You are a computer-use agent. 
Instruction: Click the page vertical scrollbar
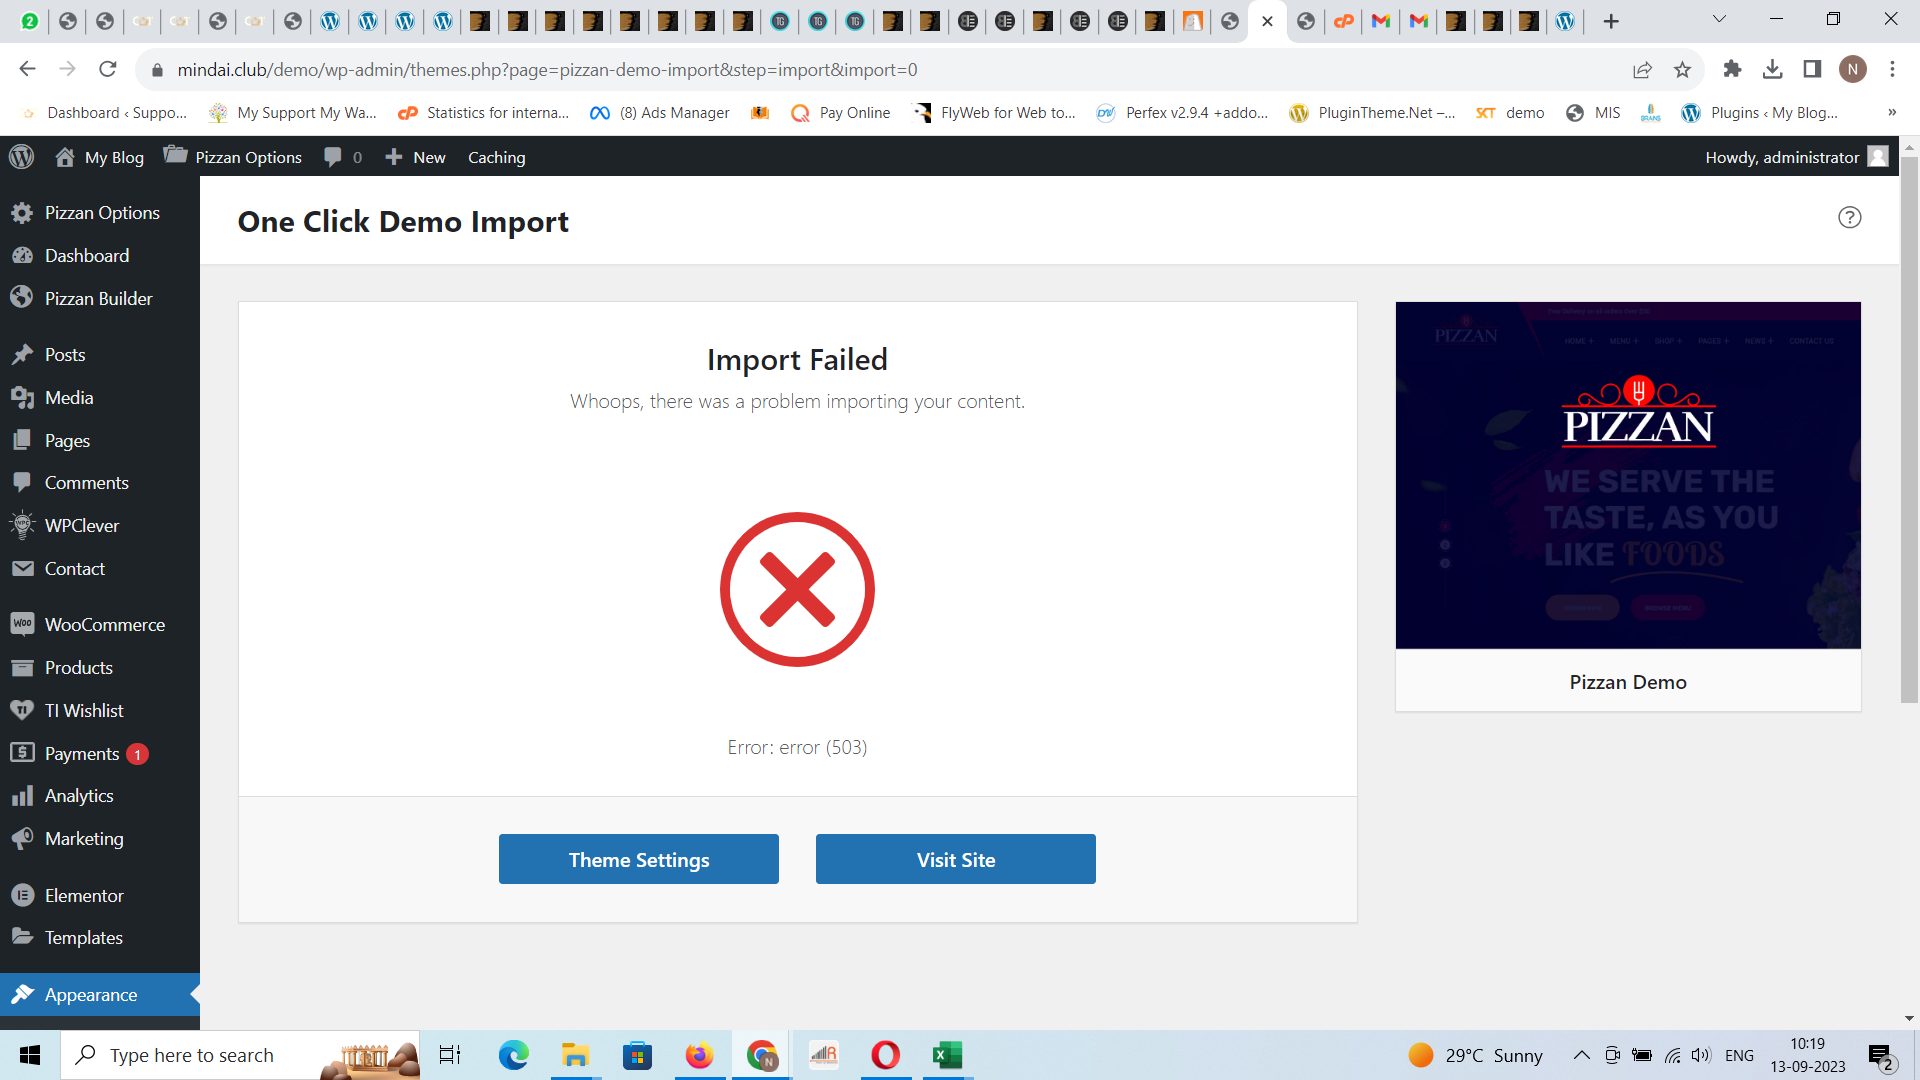pos(1909,430)
